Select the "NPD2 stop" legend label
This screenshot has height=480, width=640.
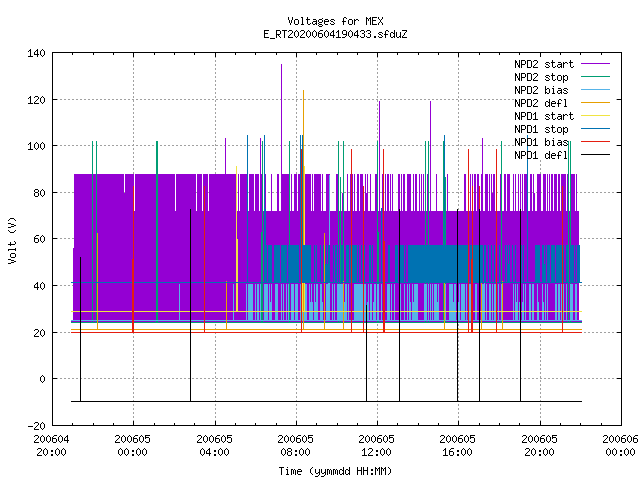point(541,77)
